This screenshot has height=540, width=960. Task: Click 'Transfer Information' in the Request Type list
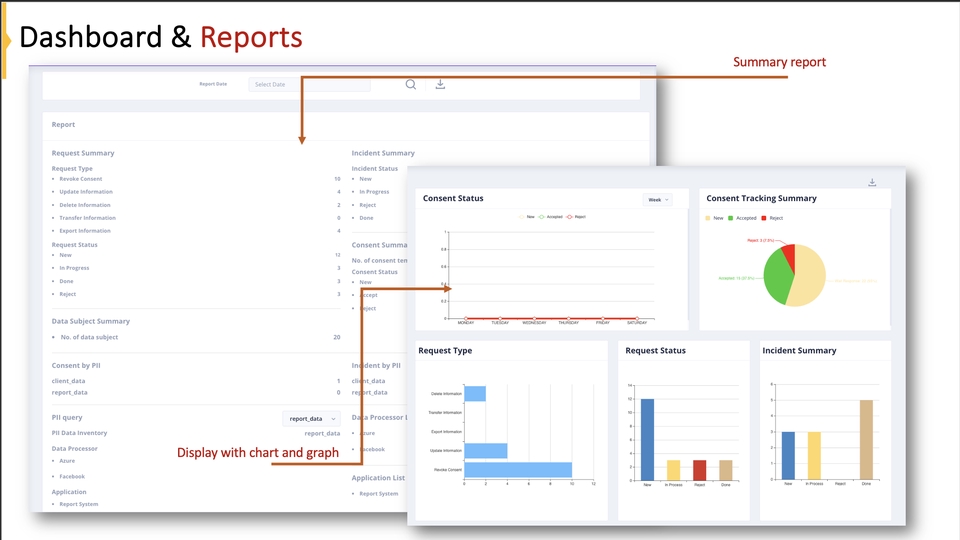88,218
